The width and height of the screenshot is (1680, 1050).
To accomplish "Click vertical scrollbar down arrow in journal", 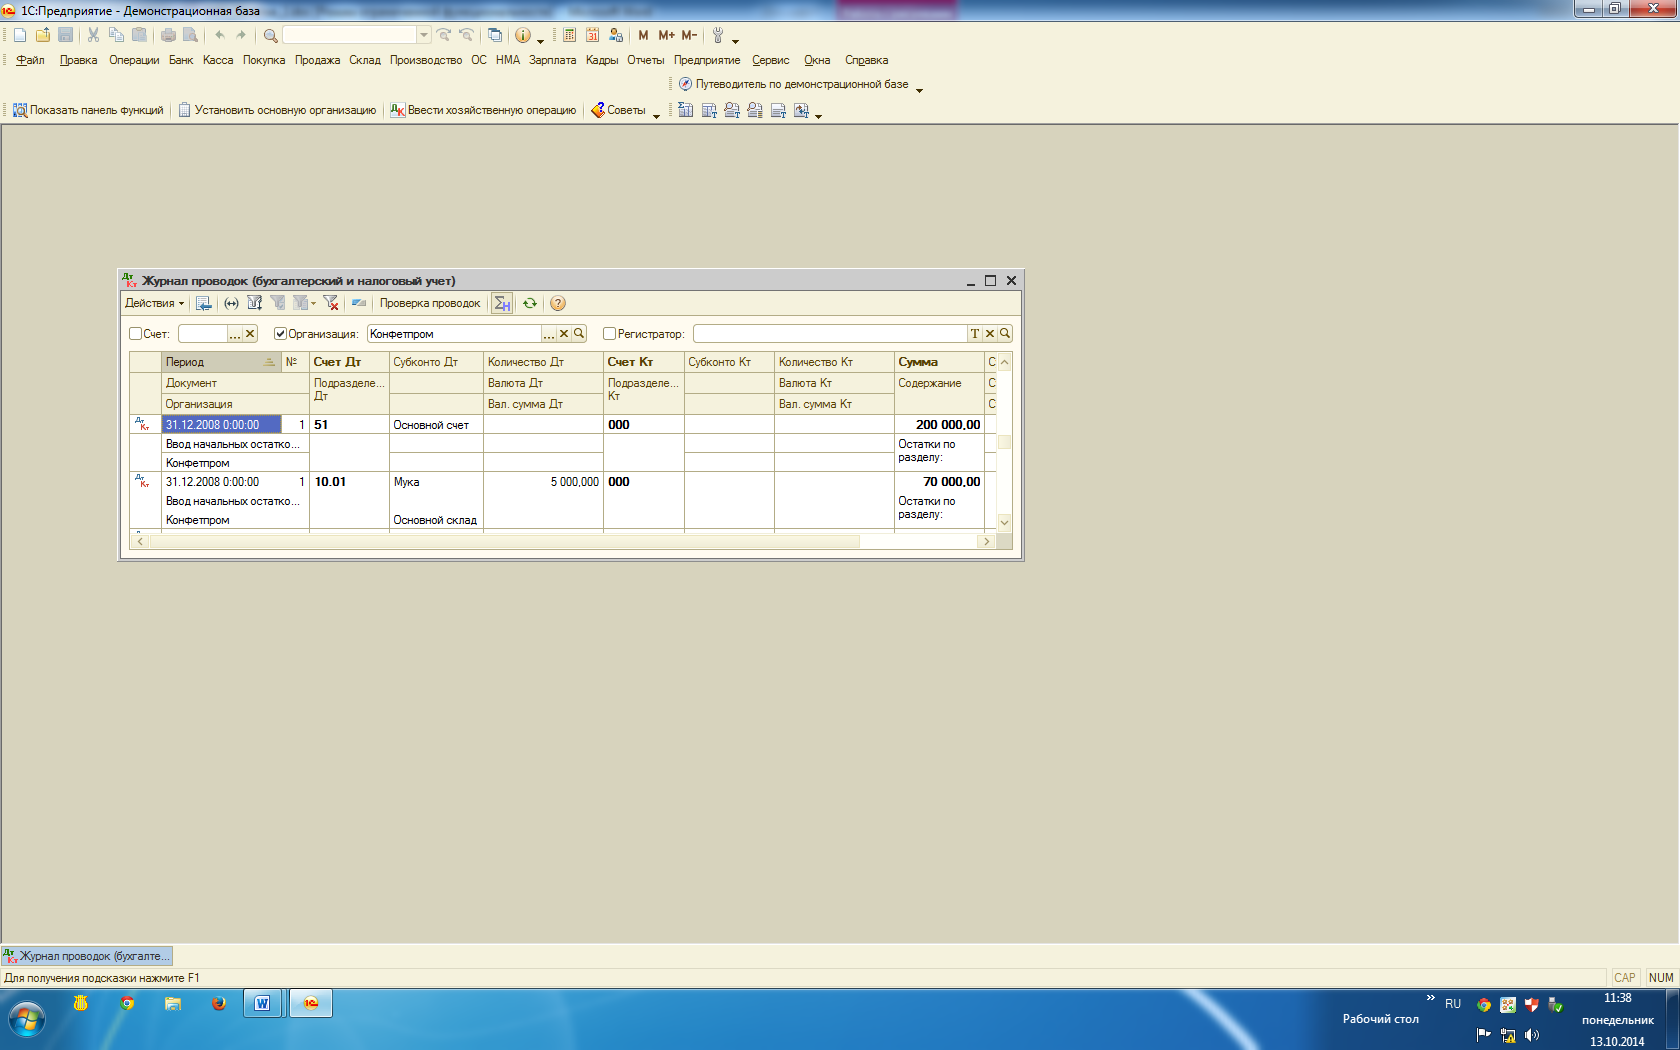I will point(1005,522).
